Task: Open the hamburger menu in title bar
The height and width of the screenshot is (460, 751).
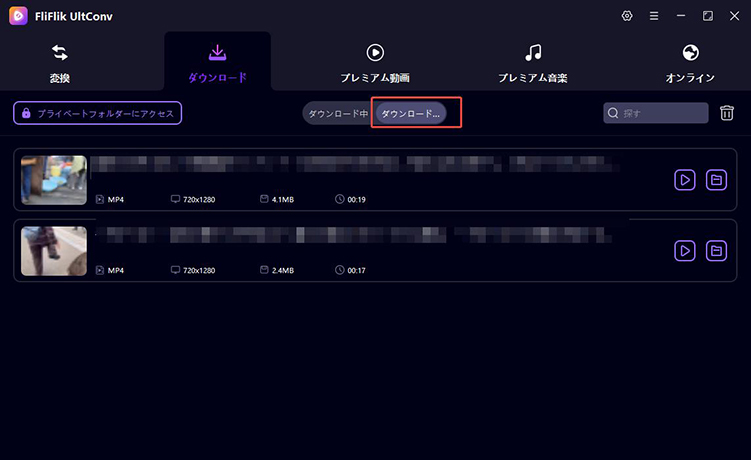Action: (653, 16)
